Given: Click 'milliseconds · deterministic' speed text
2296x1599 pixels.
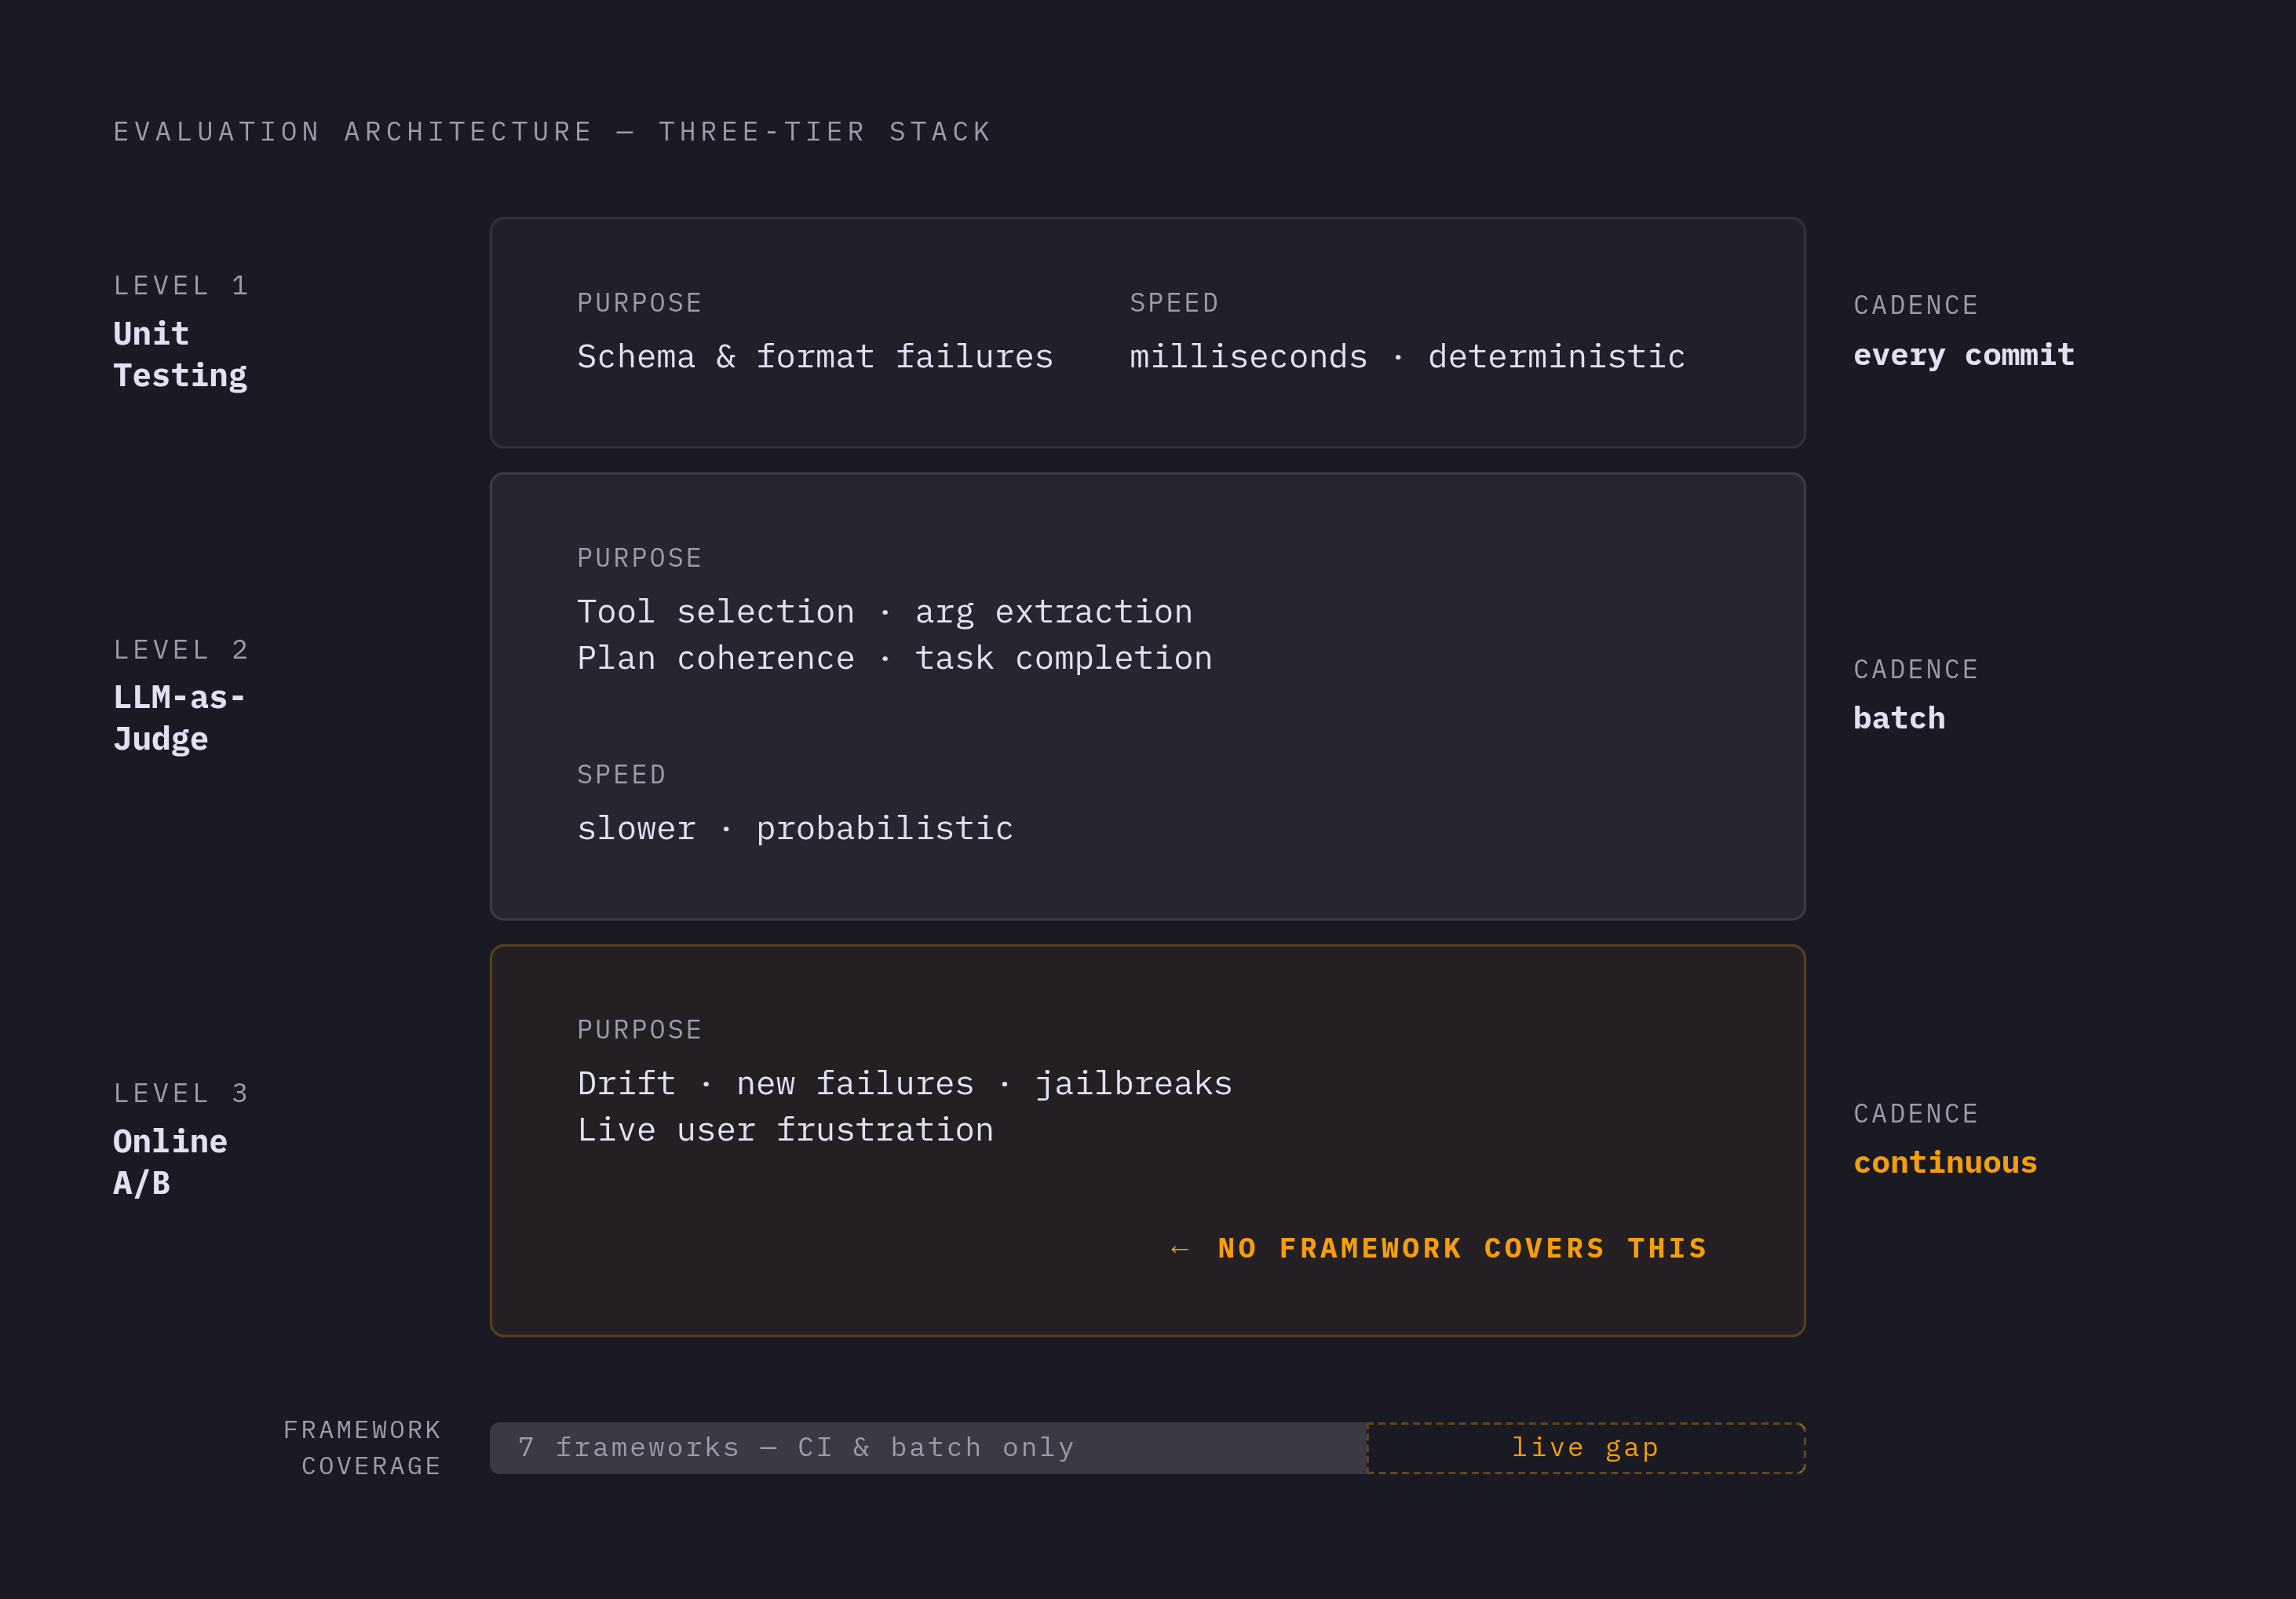Looking at the screenshot, I should [1407, 357].
